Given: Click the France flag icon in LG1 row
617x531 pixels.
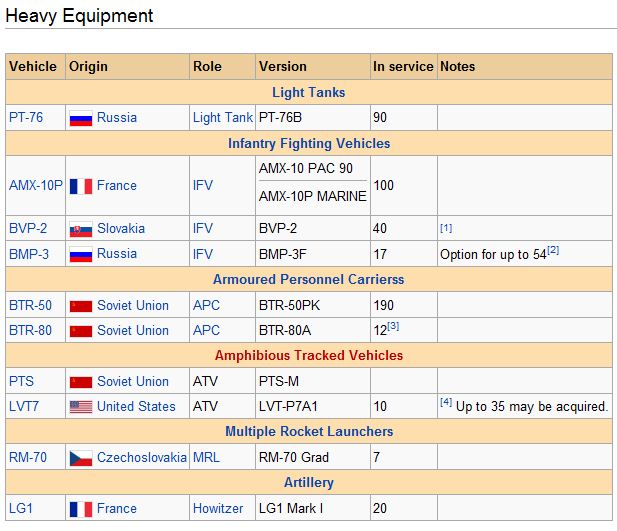Looking at the screenshot, I should pos(81,509).
